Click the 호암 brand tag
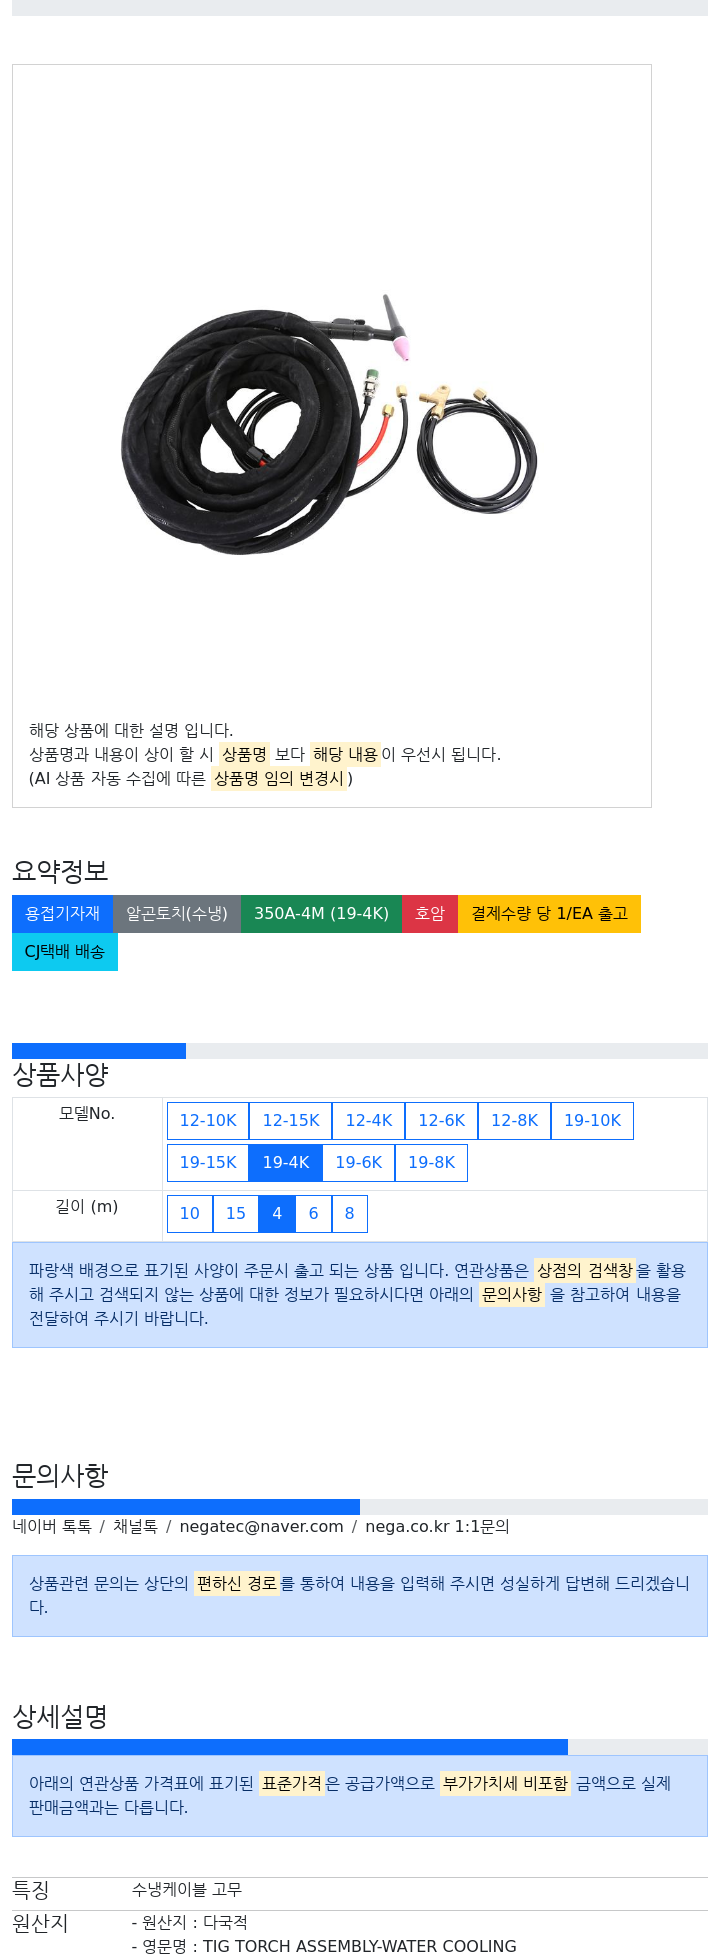This screenshot has height=1959, width=720. (x=430, y=914)
